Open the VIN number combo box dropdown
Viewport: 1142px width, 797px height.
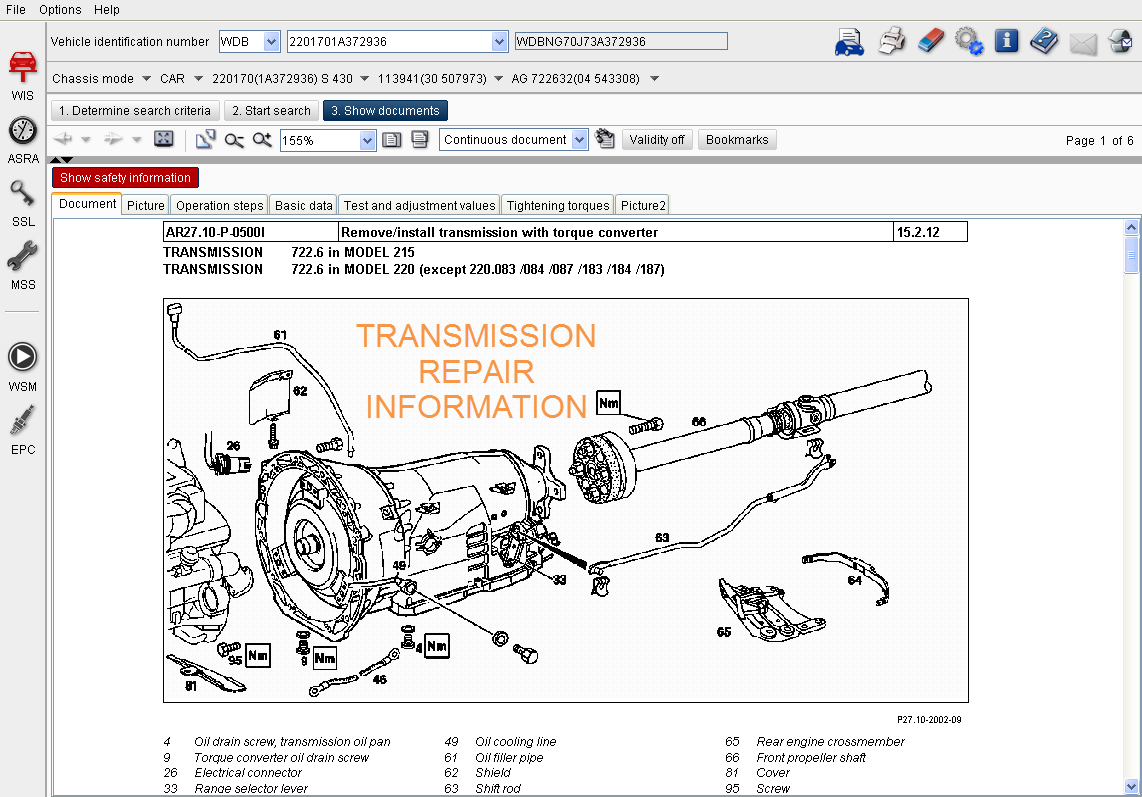[499, 42]
